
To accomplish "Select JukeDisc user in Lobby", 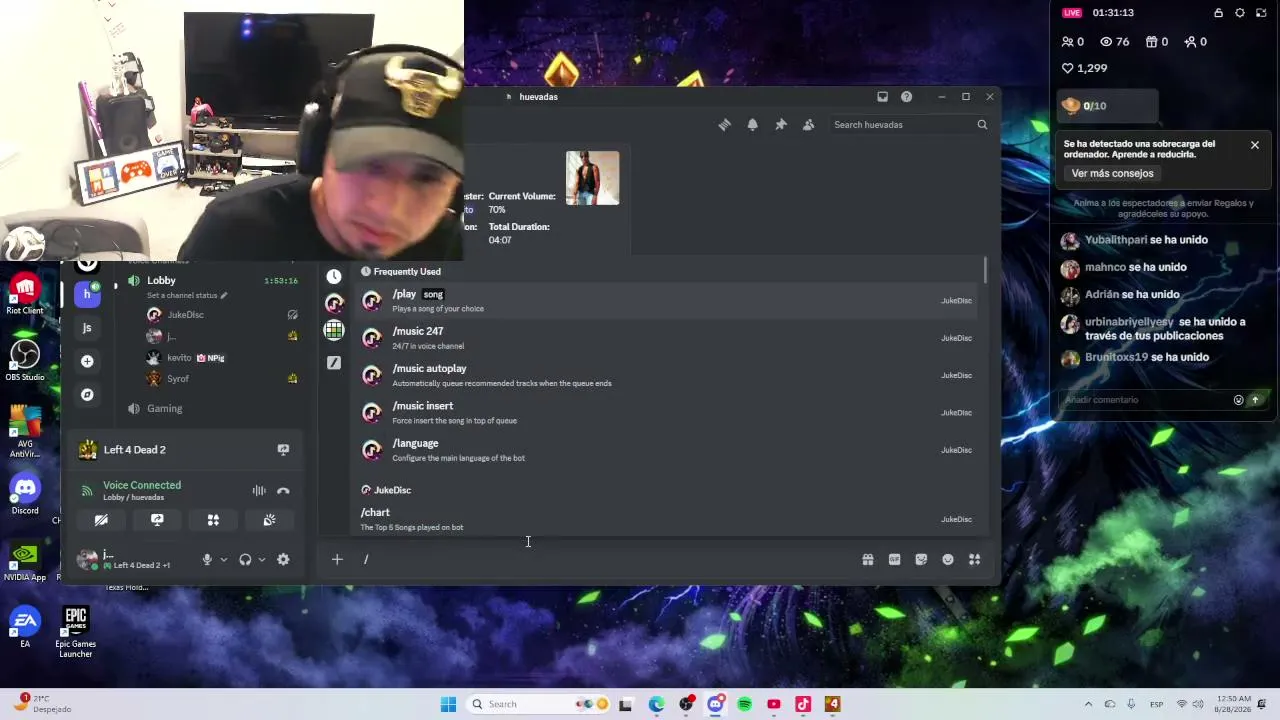I will [x=185, y=315].
